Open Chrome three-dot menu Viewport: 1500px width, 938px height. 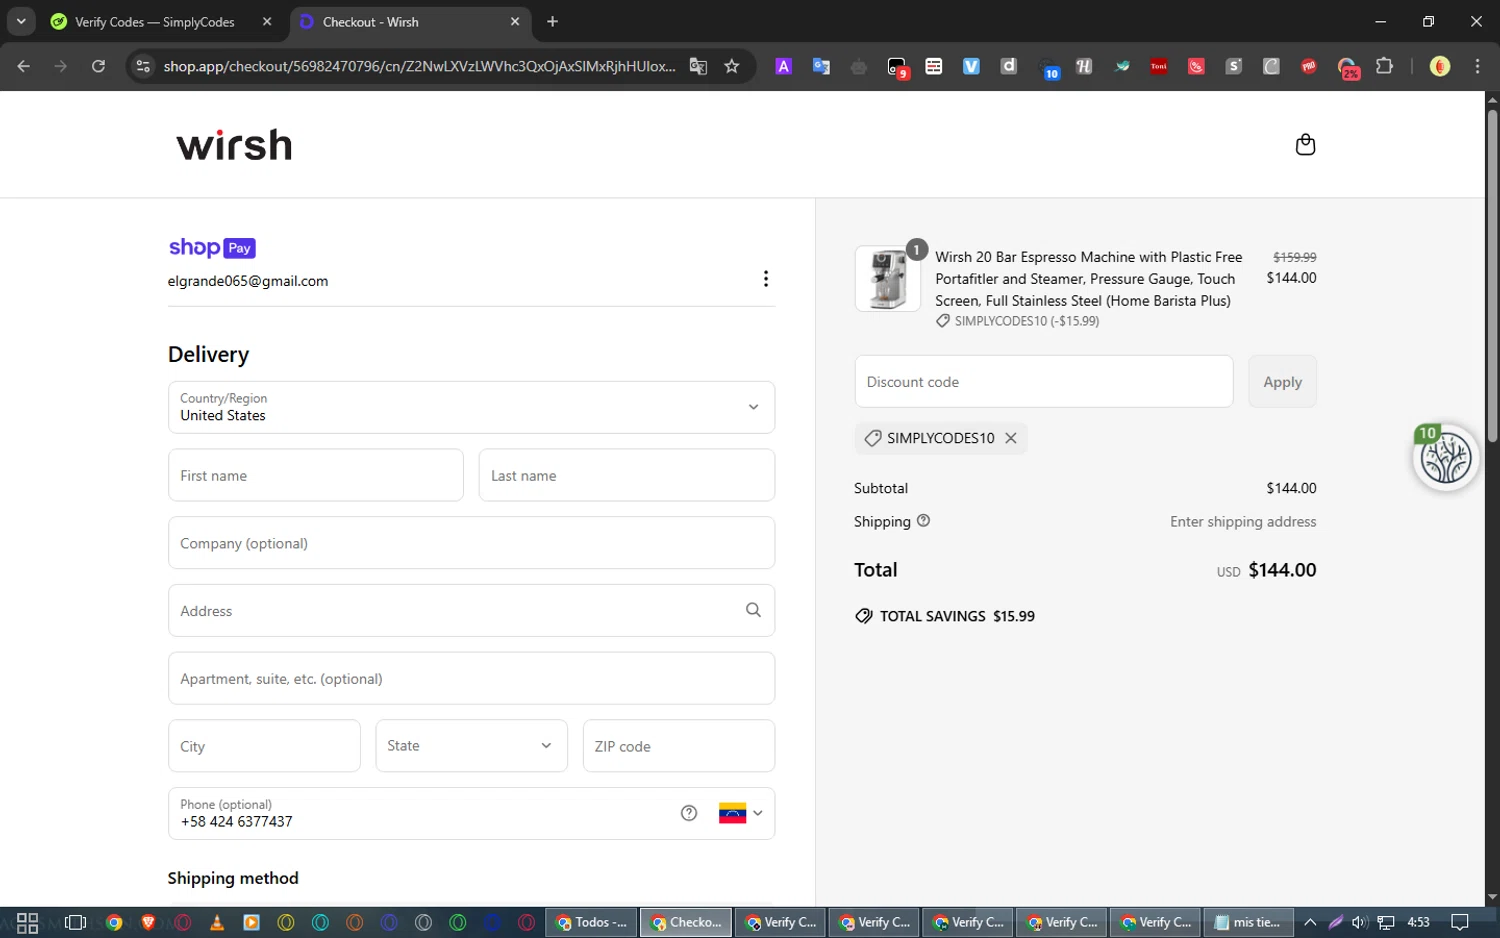tap(1477, 66)
